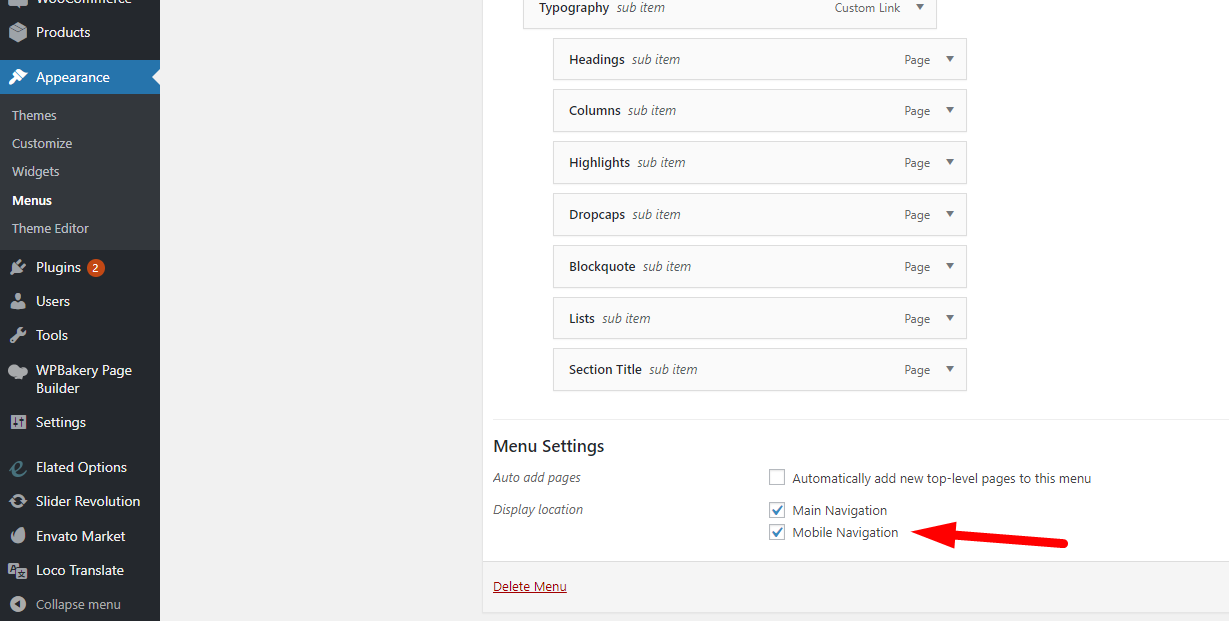Click the Appearance paintbrush icon
1229x621 pixels.
pyautogui.click(x=18, y=77)
